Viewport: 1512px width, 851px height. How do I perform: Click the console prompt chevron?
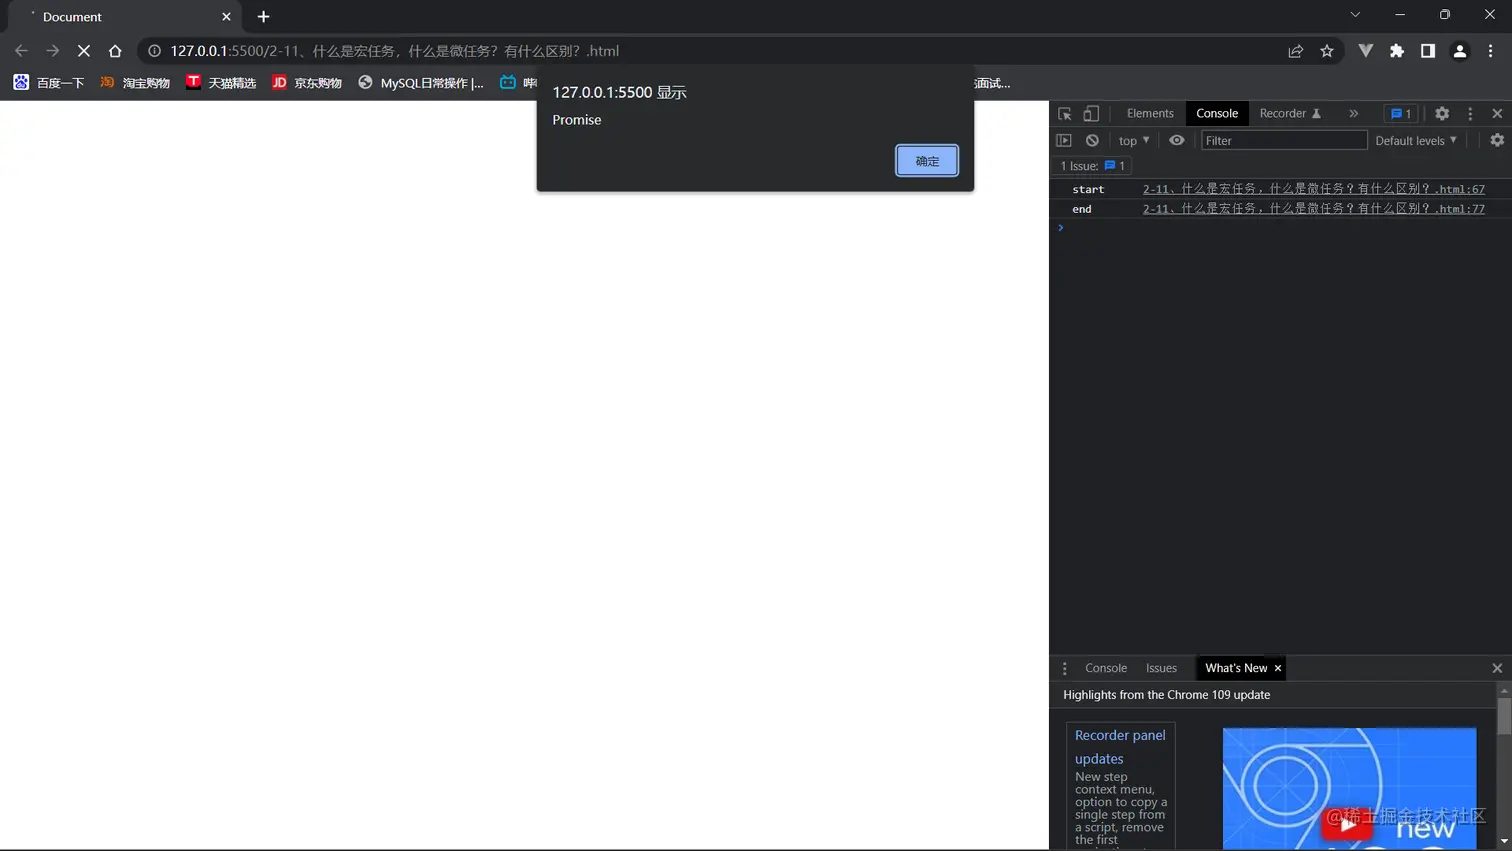pyautogui.click(x=1061, y=228)
